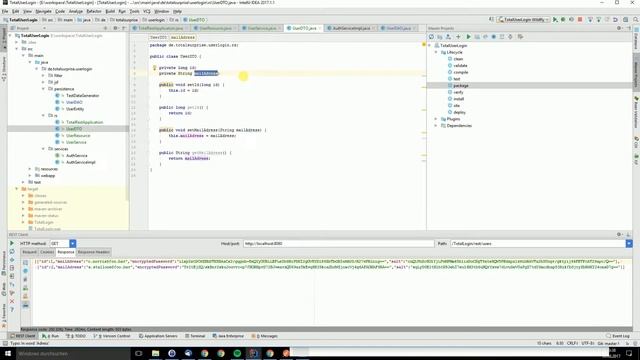Image resolution: width=640 pixels, height=360 pixels.
Task: Open the Terminal tool window button
Action: (195, 336)
